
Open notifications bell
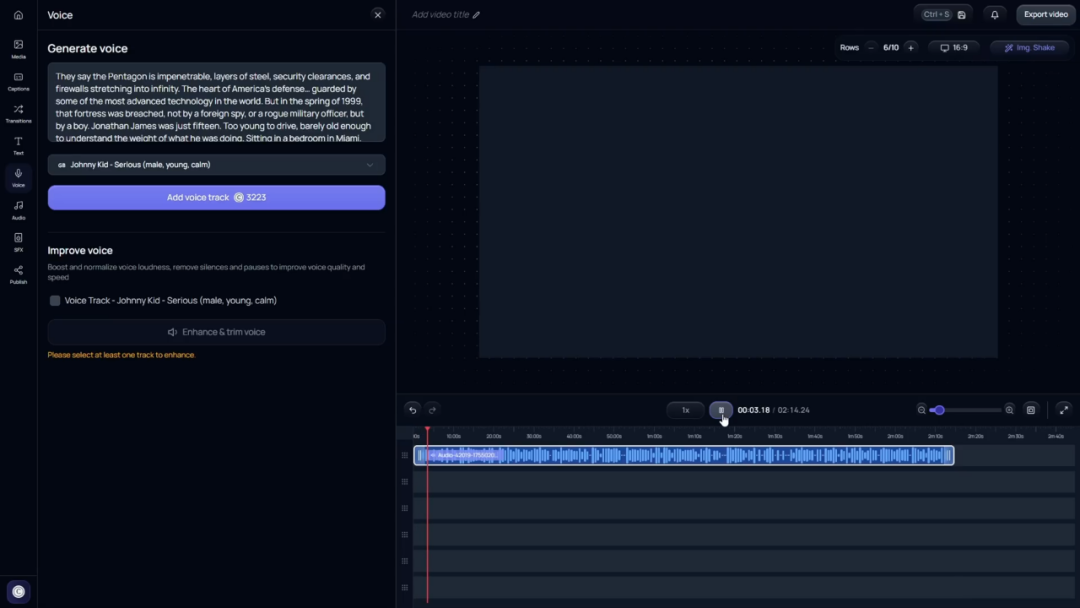point(995,14)
